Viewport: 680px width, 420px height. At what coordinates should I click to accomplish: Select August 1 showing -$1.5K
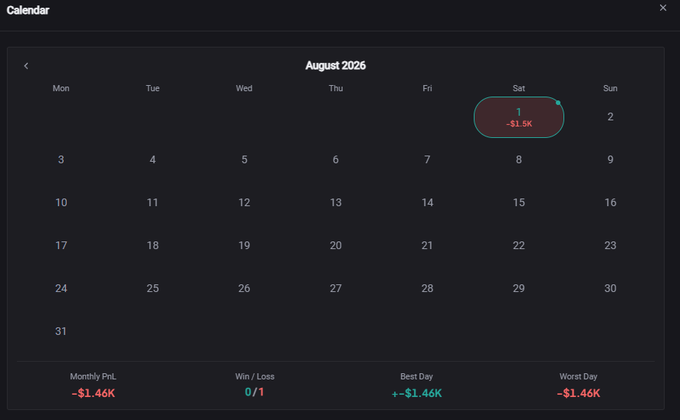[519, 117]
